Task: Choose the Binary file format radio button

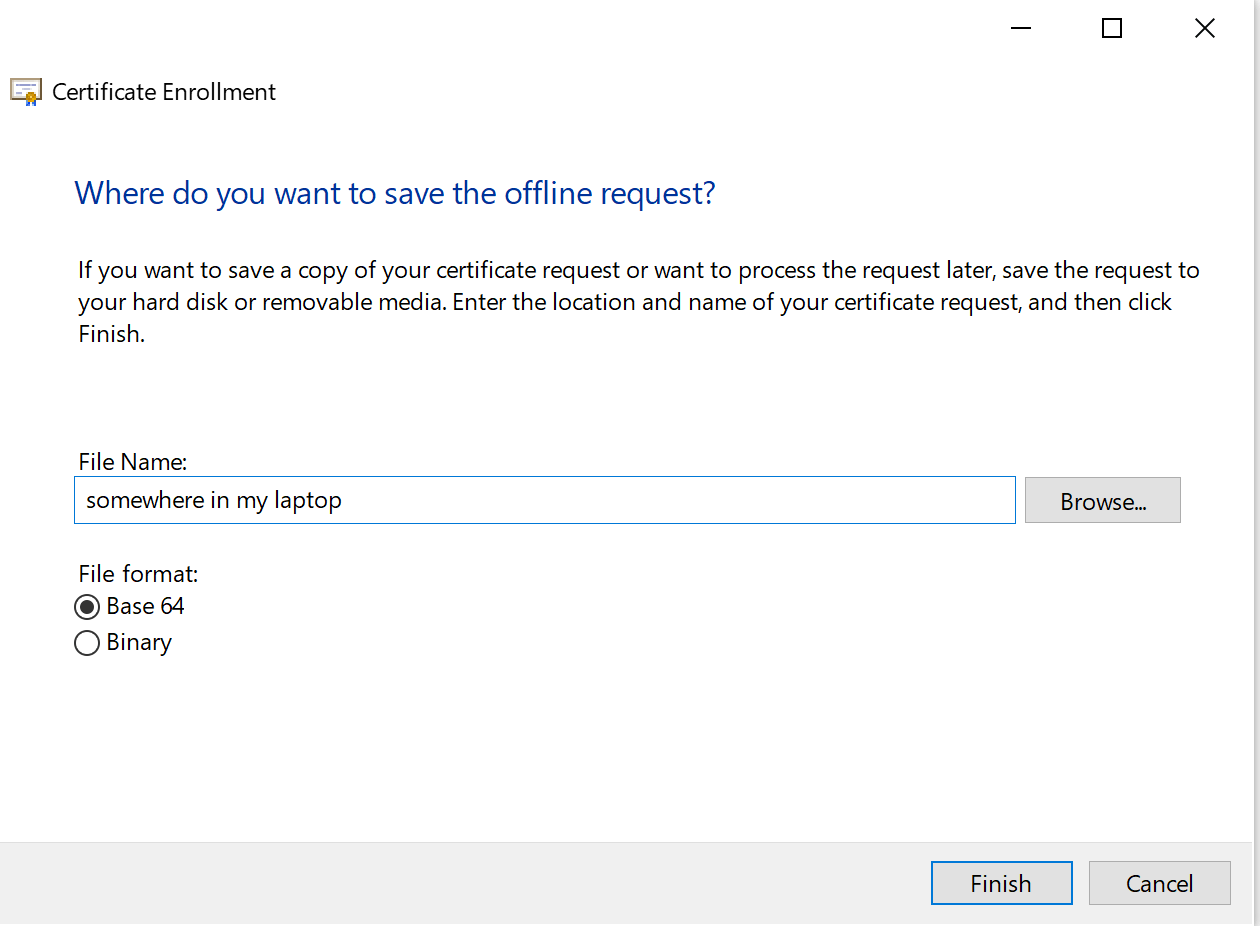Action: 87,643
